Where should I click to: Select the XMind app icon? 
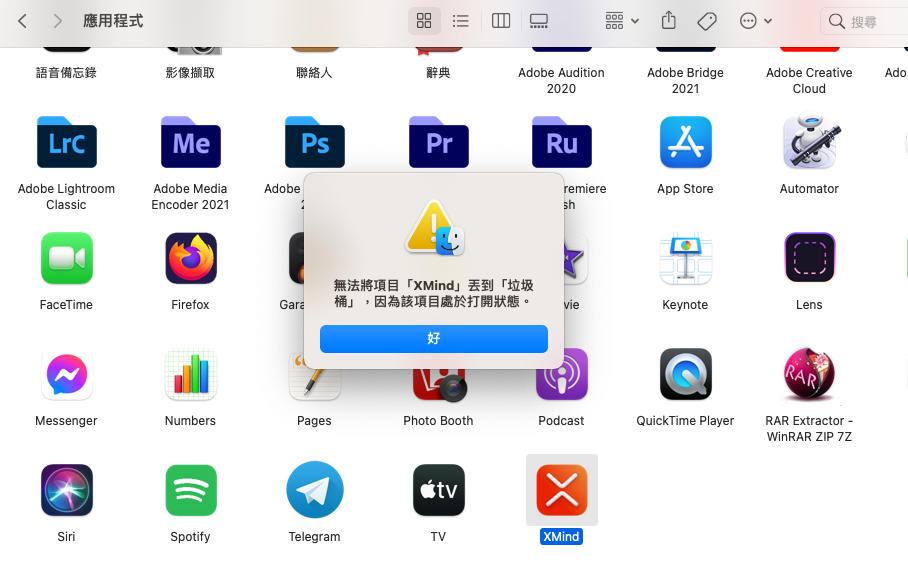click(x=562, y=490)
